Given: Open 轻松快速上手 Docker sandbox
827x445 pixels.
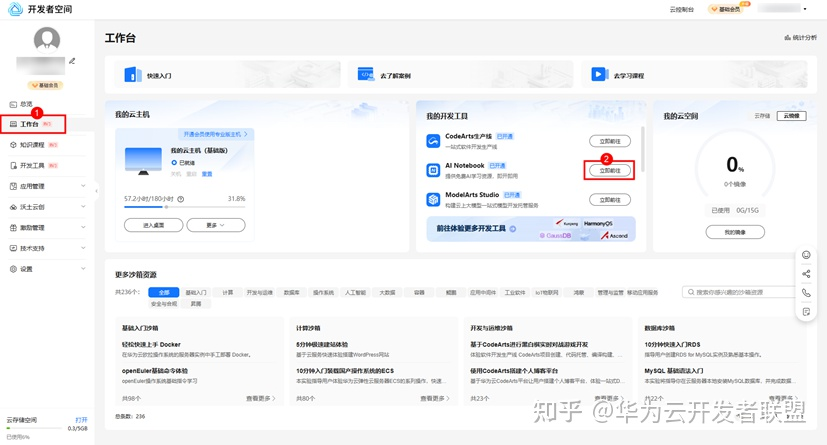Looking at the screenshot, I should tap(151, 344).
